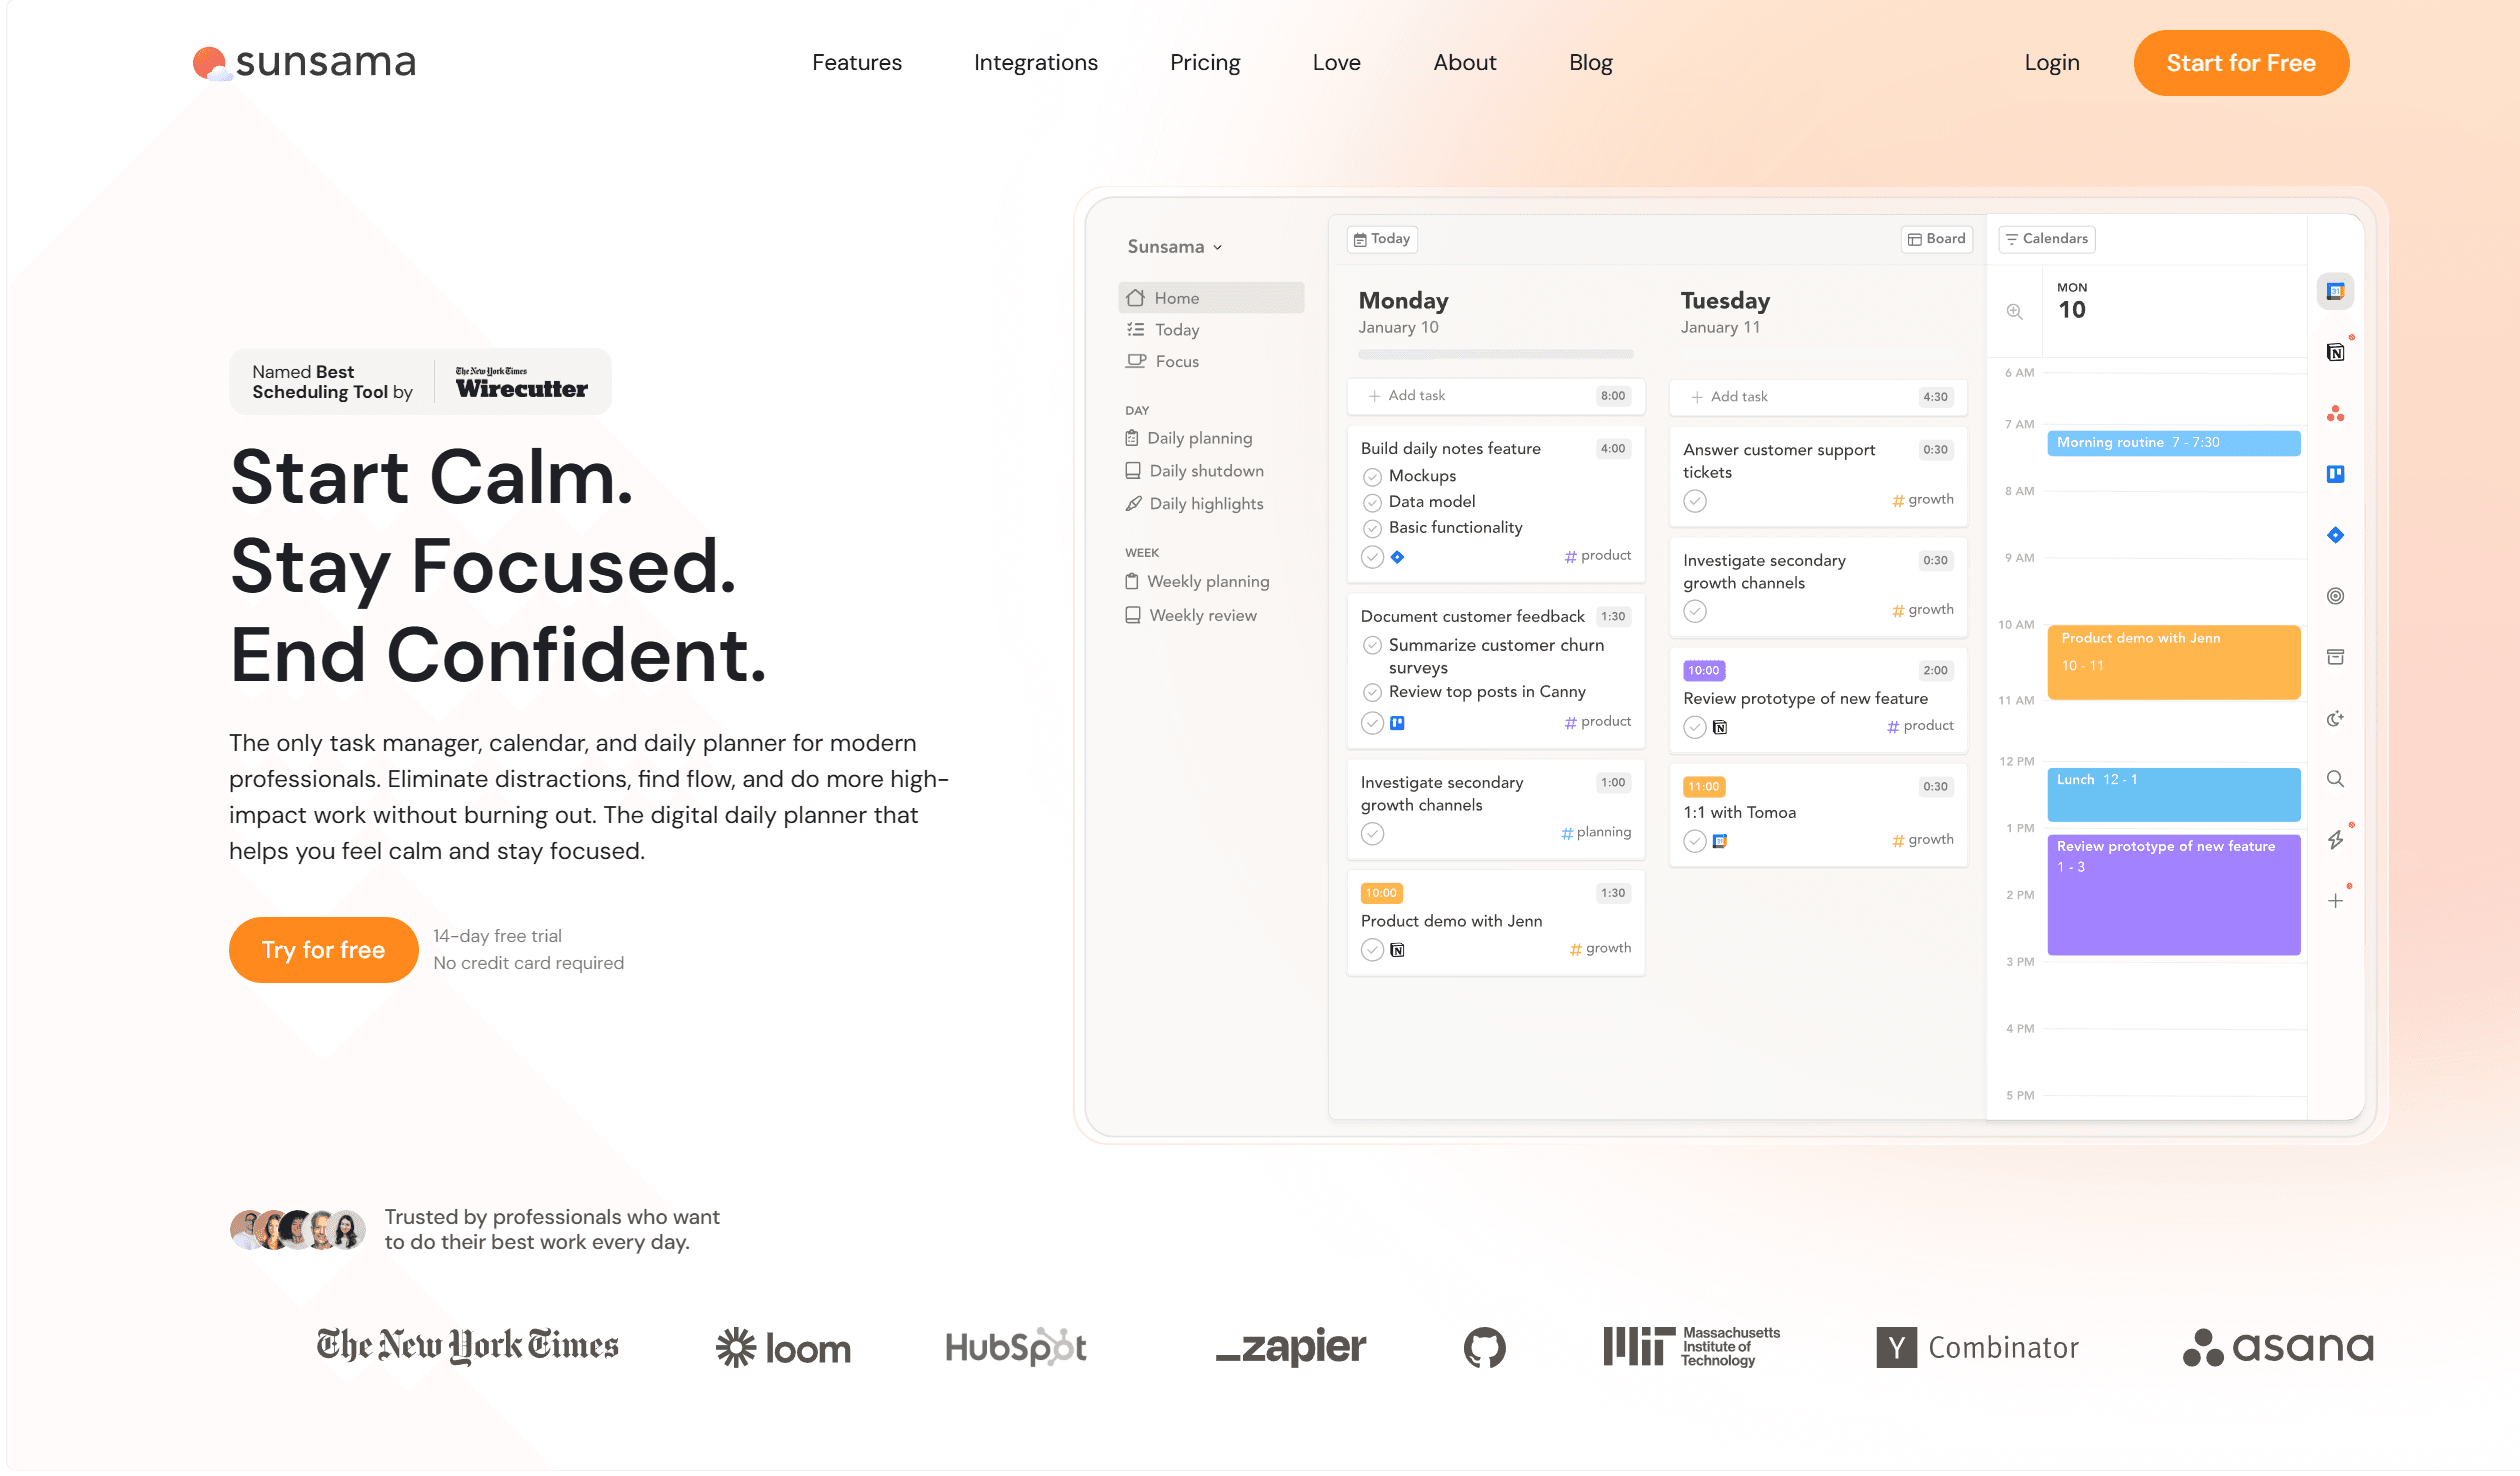Click the asana logo in brand row
The image size is (2520, 1476).
pyautogui.click(x=2277, y=1347)
